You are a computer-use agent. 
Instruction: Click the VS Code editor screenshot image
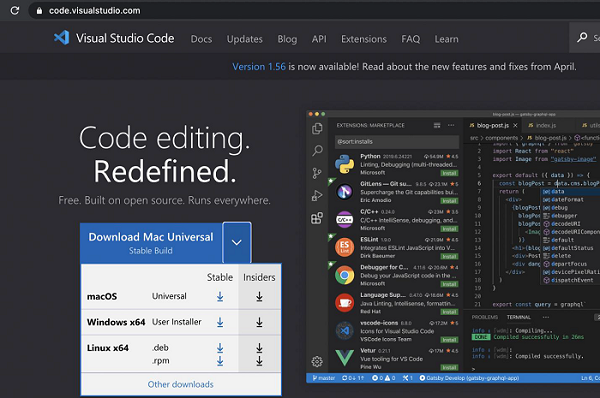tap(453, 247)
